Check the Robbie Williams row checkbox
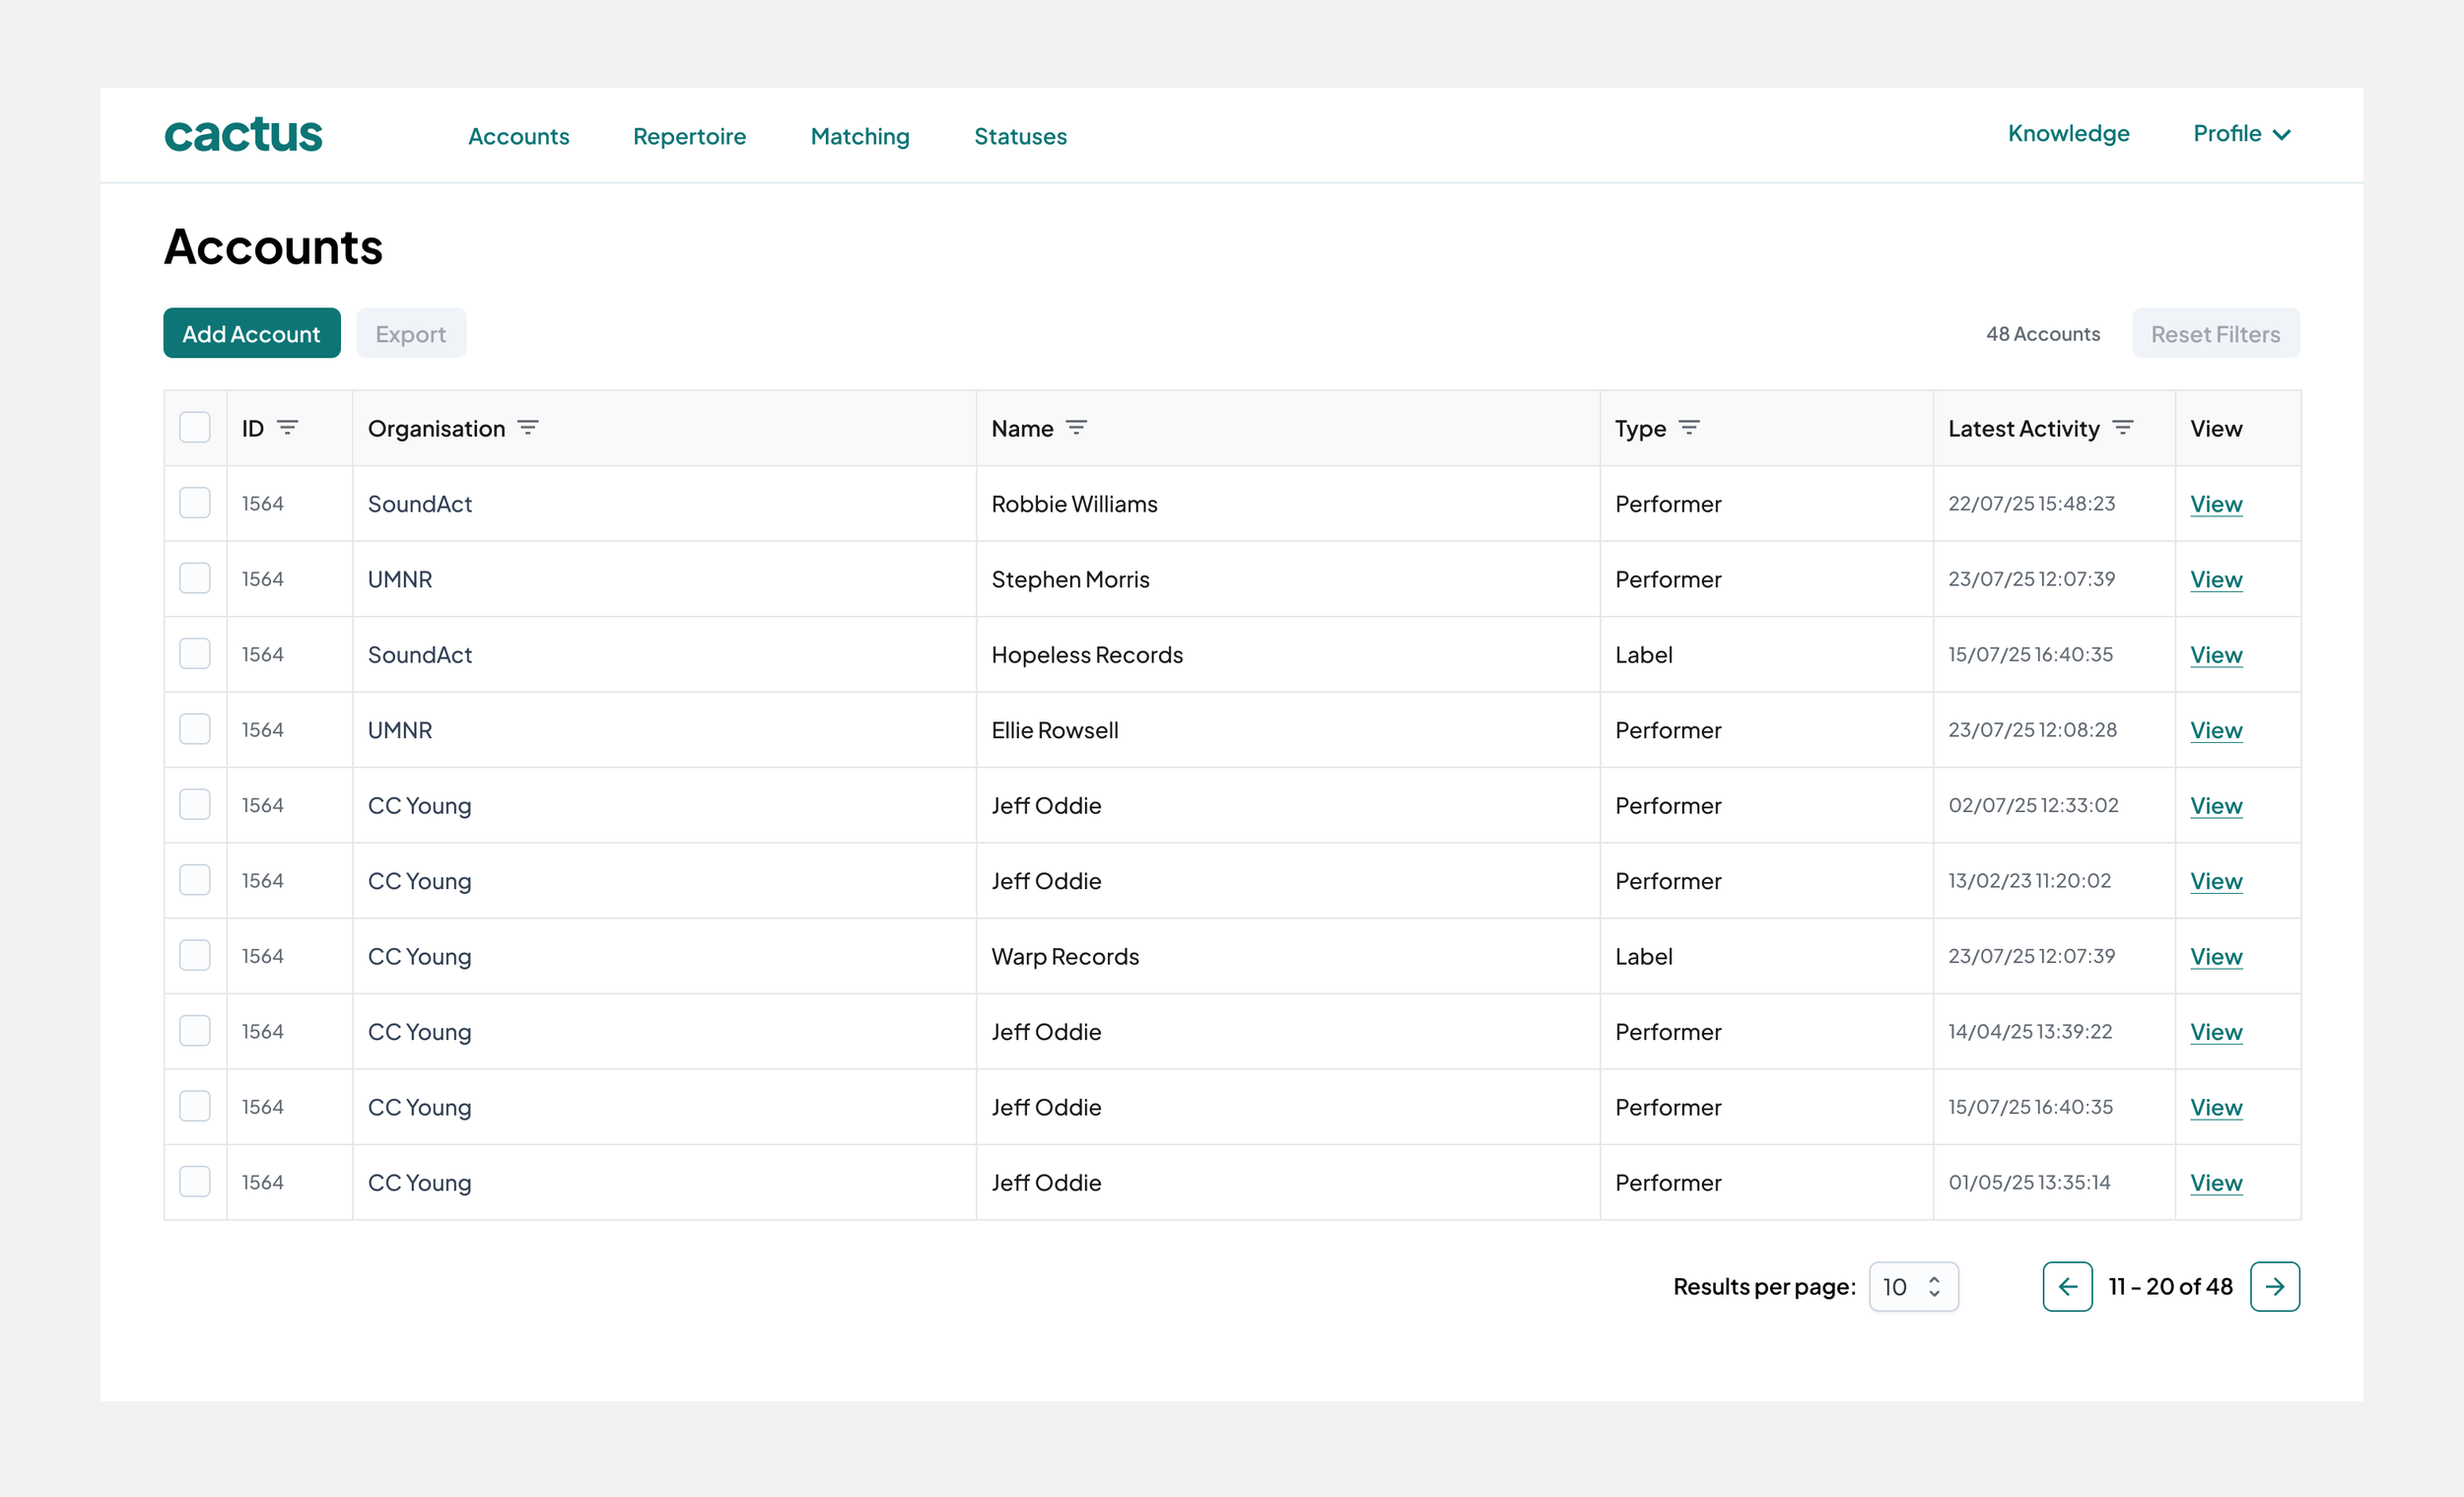This screenshot has width=2464, height=1497. tap(195, 503)
